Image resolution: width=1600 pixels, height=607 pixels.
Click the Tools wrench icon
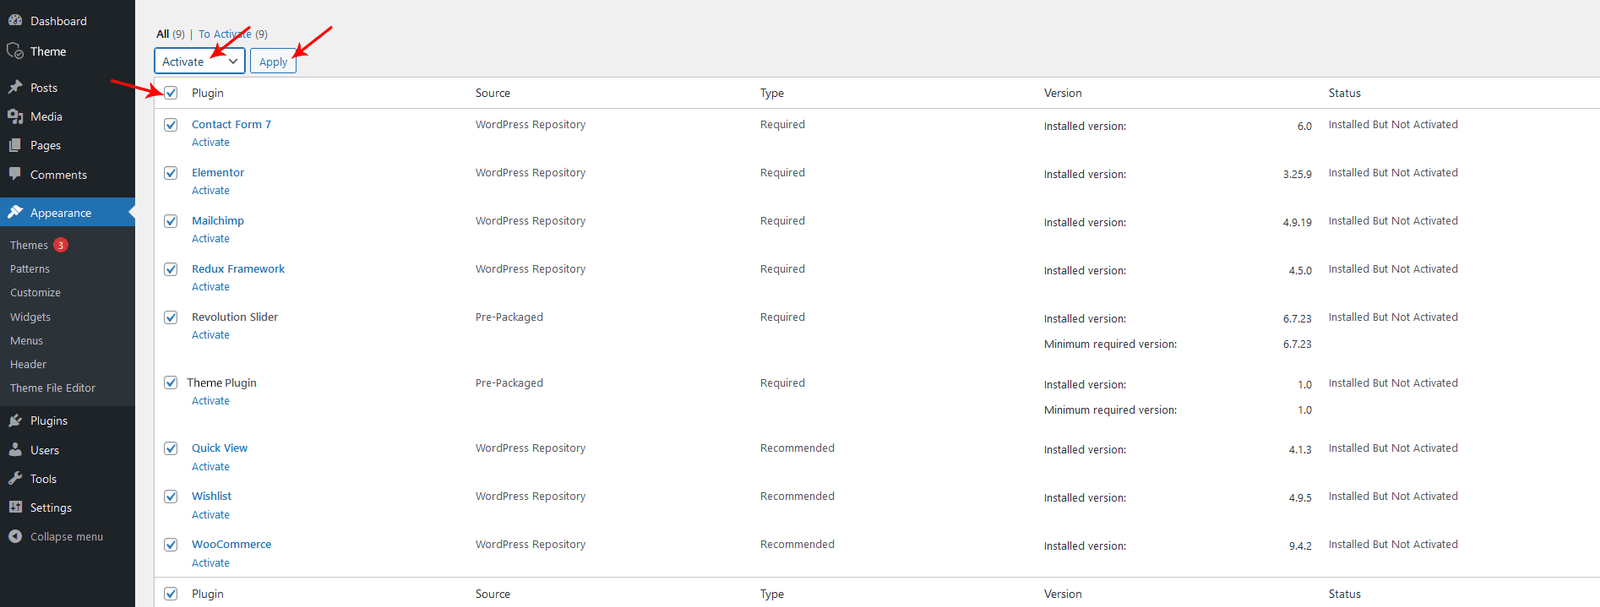tap(15, 479)
